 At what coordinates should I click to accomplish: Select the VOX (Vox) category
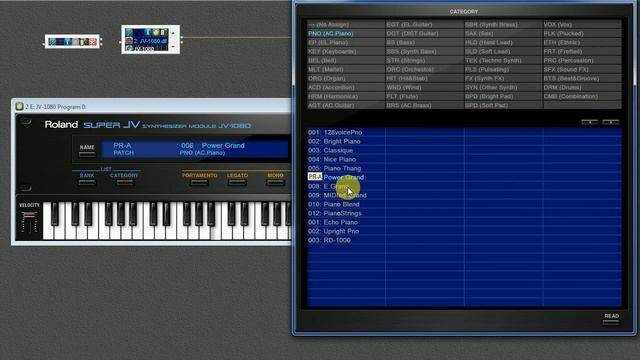click(x=582, y=24)
